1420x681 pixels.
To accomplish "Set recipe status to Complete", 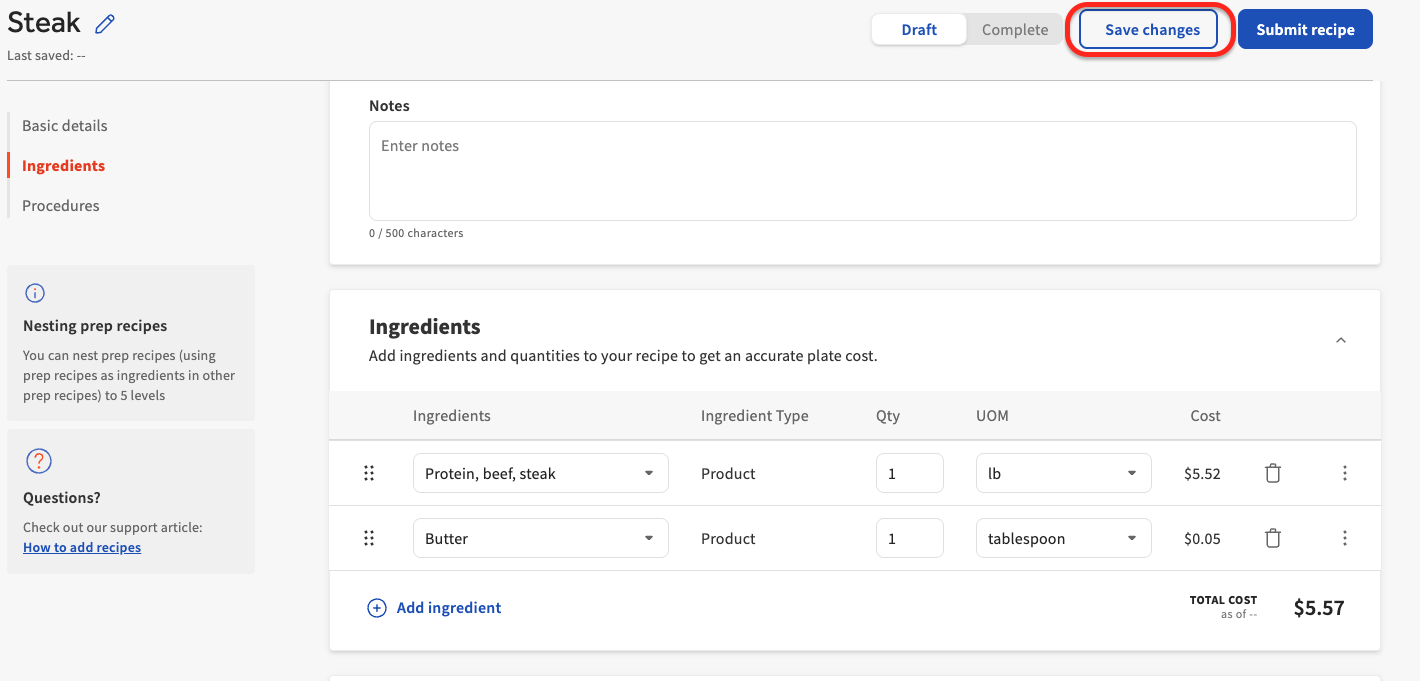I will point(1014,30).
